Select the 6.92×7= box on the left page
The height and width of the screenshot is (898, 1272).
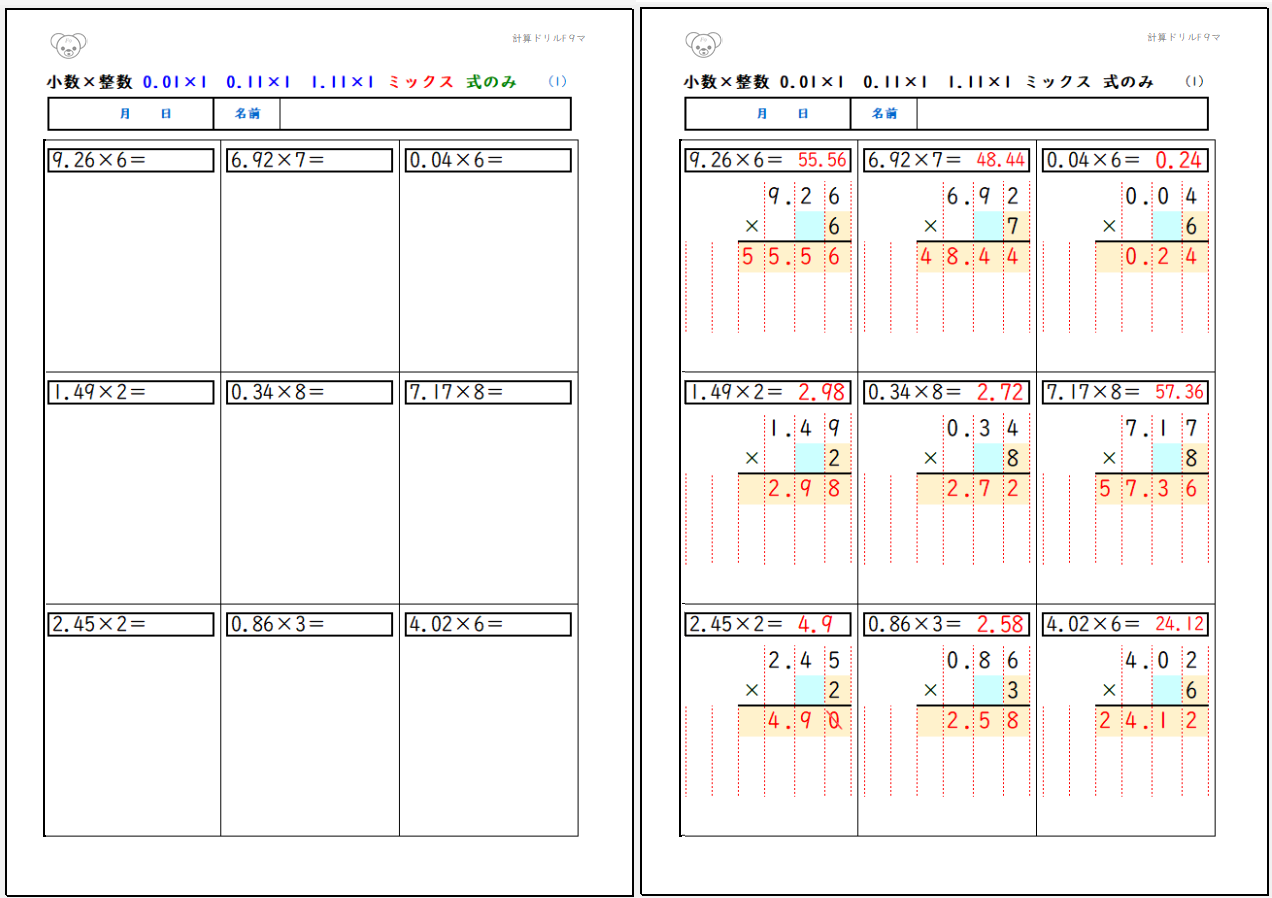(x=309, y=160)
